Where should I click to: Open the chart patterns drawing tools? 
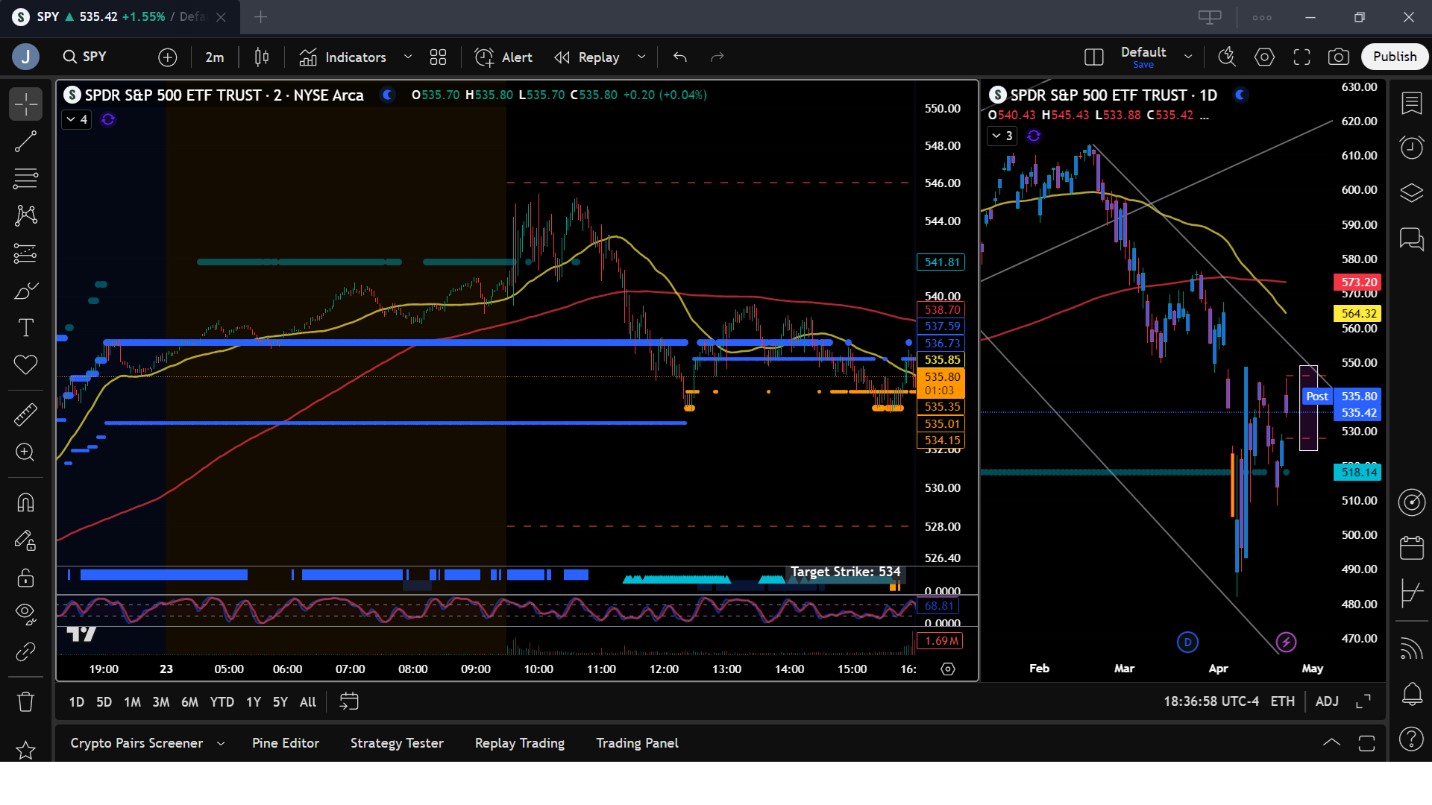[26, 216]
